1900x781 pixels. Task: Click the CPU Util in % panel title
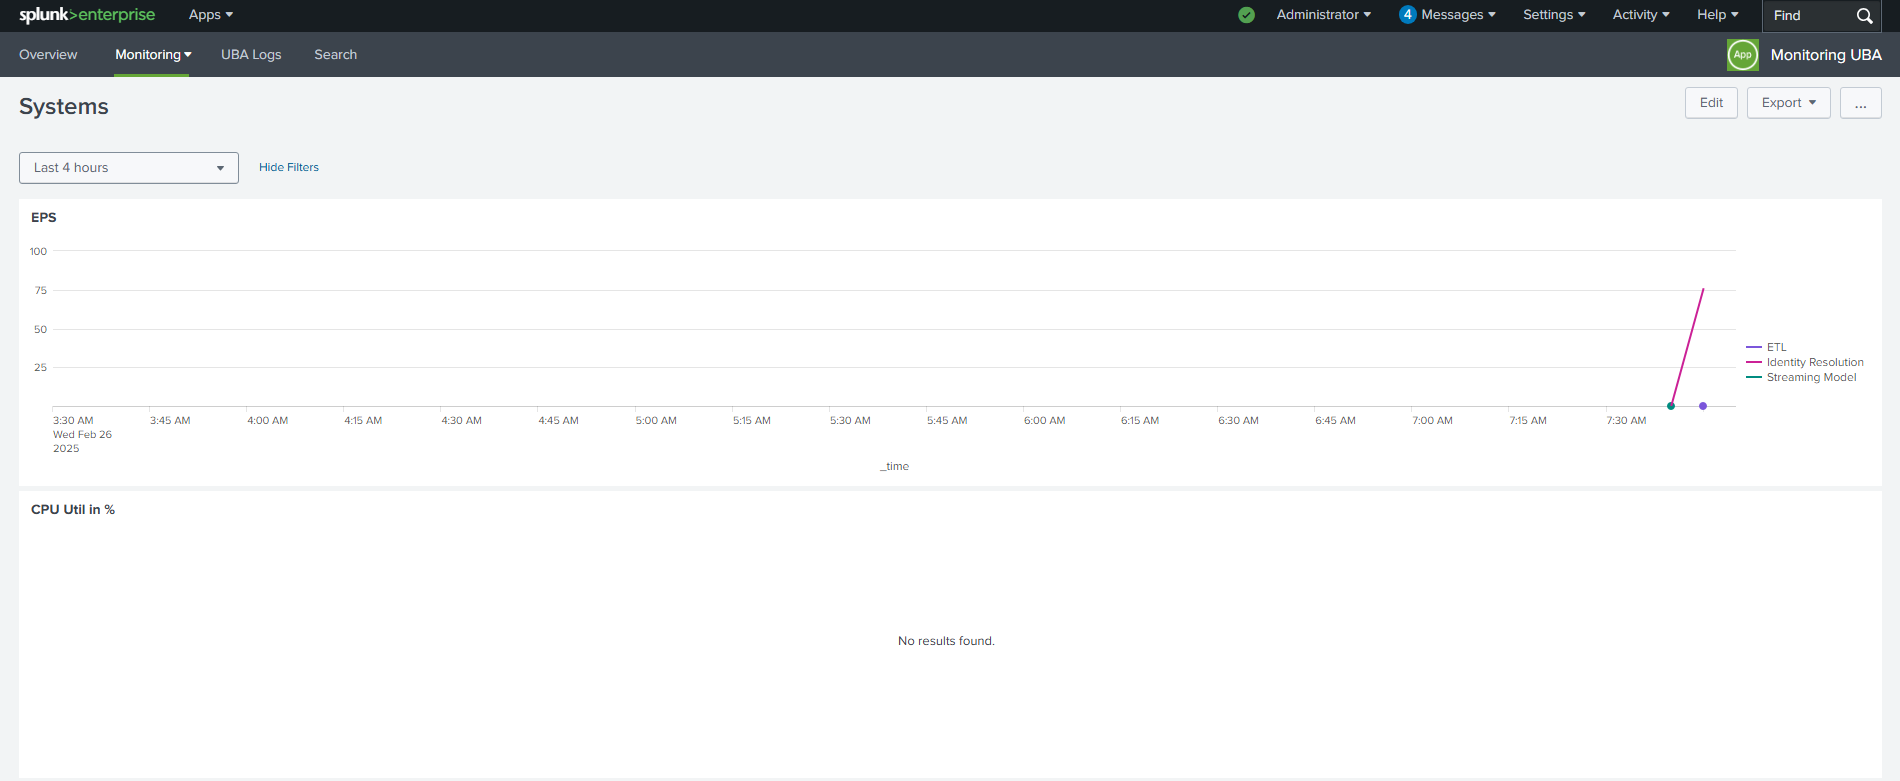click(73, 509)
